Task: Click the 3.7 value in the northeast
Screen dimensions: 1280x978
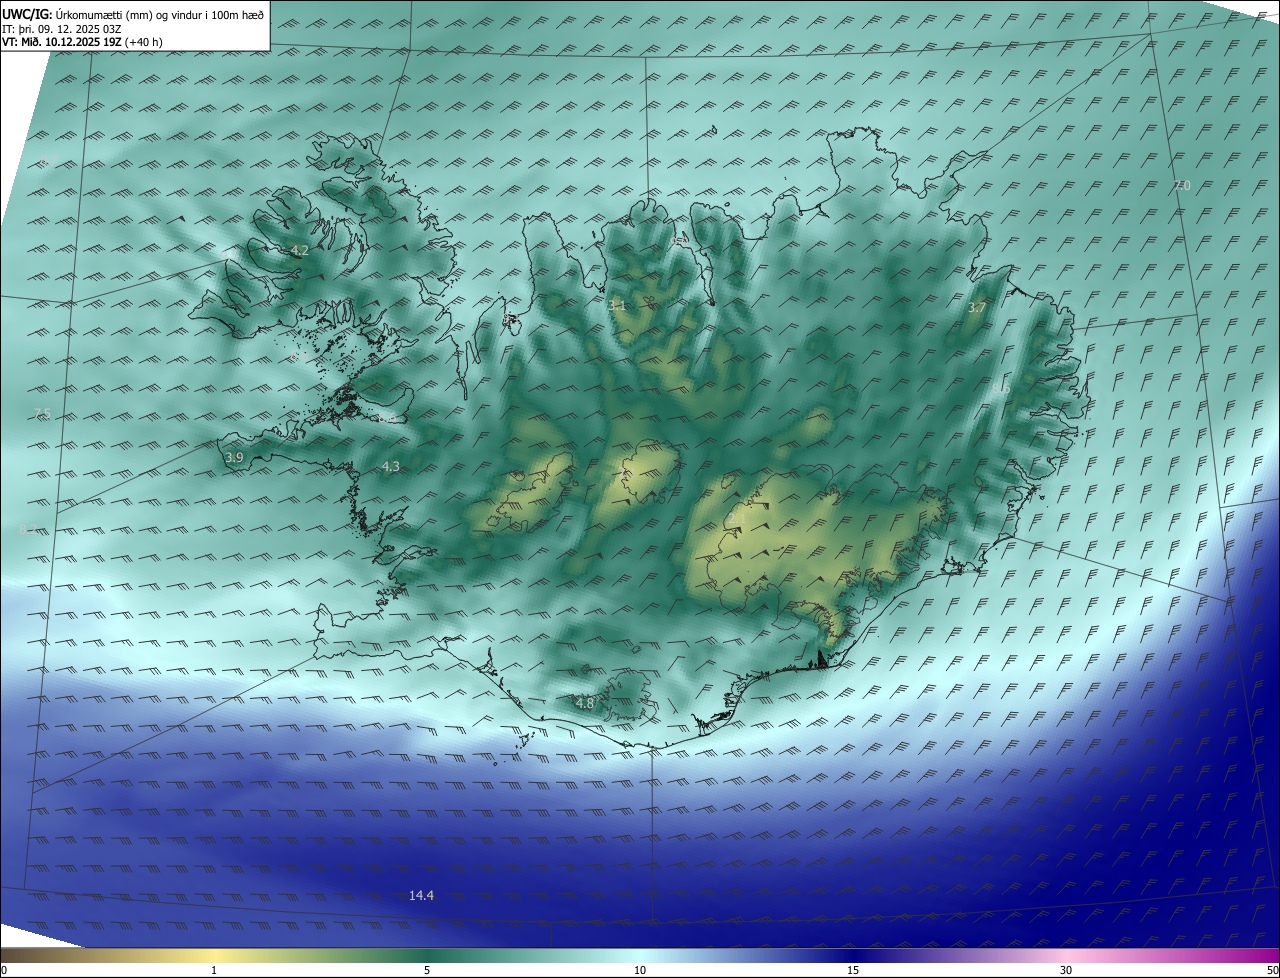Action: tap(977, 308)
